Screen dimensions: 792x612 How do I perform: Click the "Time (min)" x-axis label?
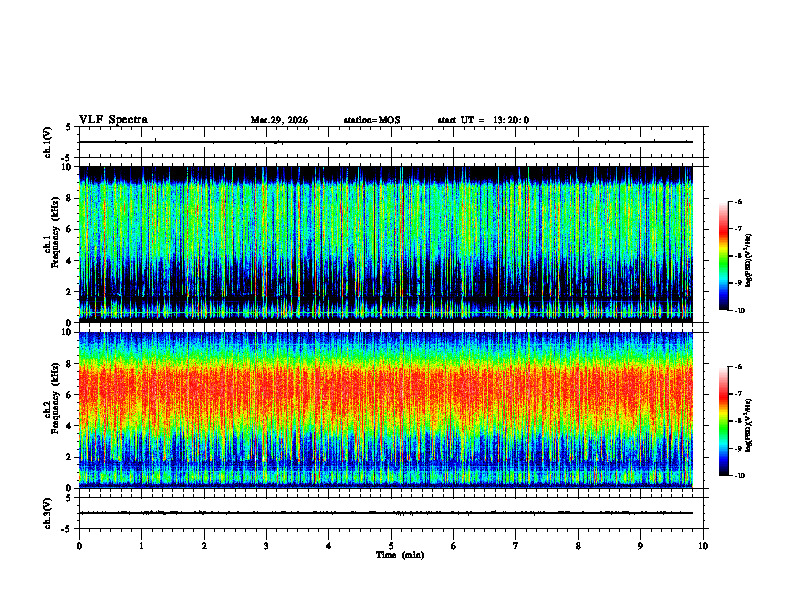400,555
